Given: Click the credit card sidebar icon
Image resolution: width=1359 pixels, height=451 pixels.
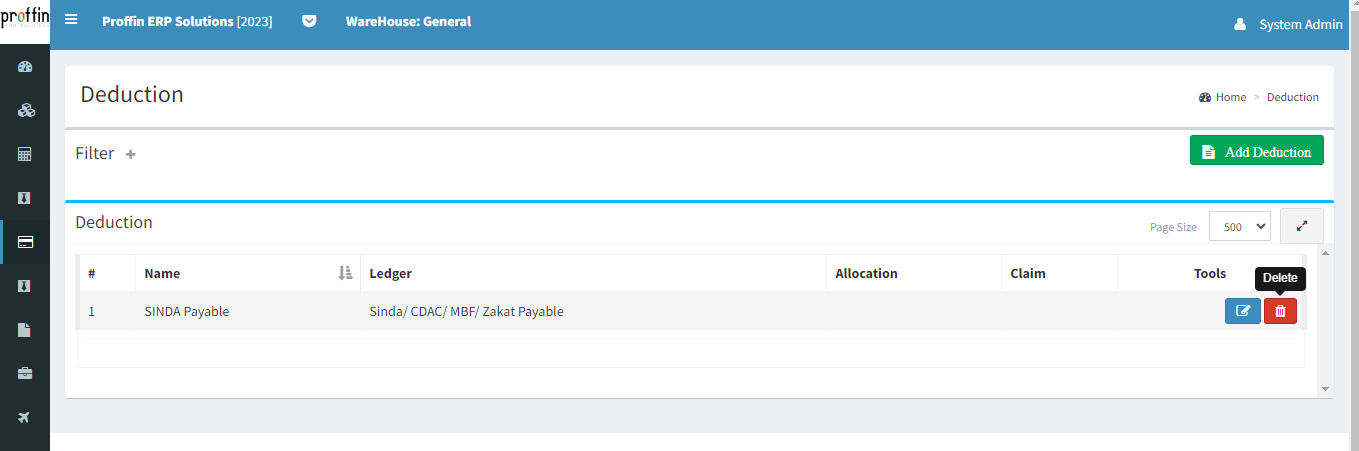Looking at the screenshot, I should [x=25, y=241].
